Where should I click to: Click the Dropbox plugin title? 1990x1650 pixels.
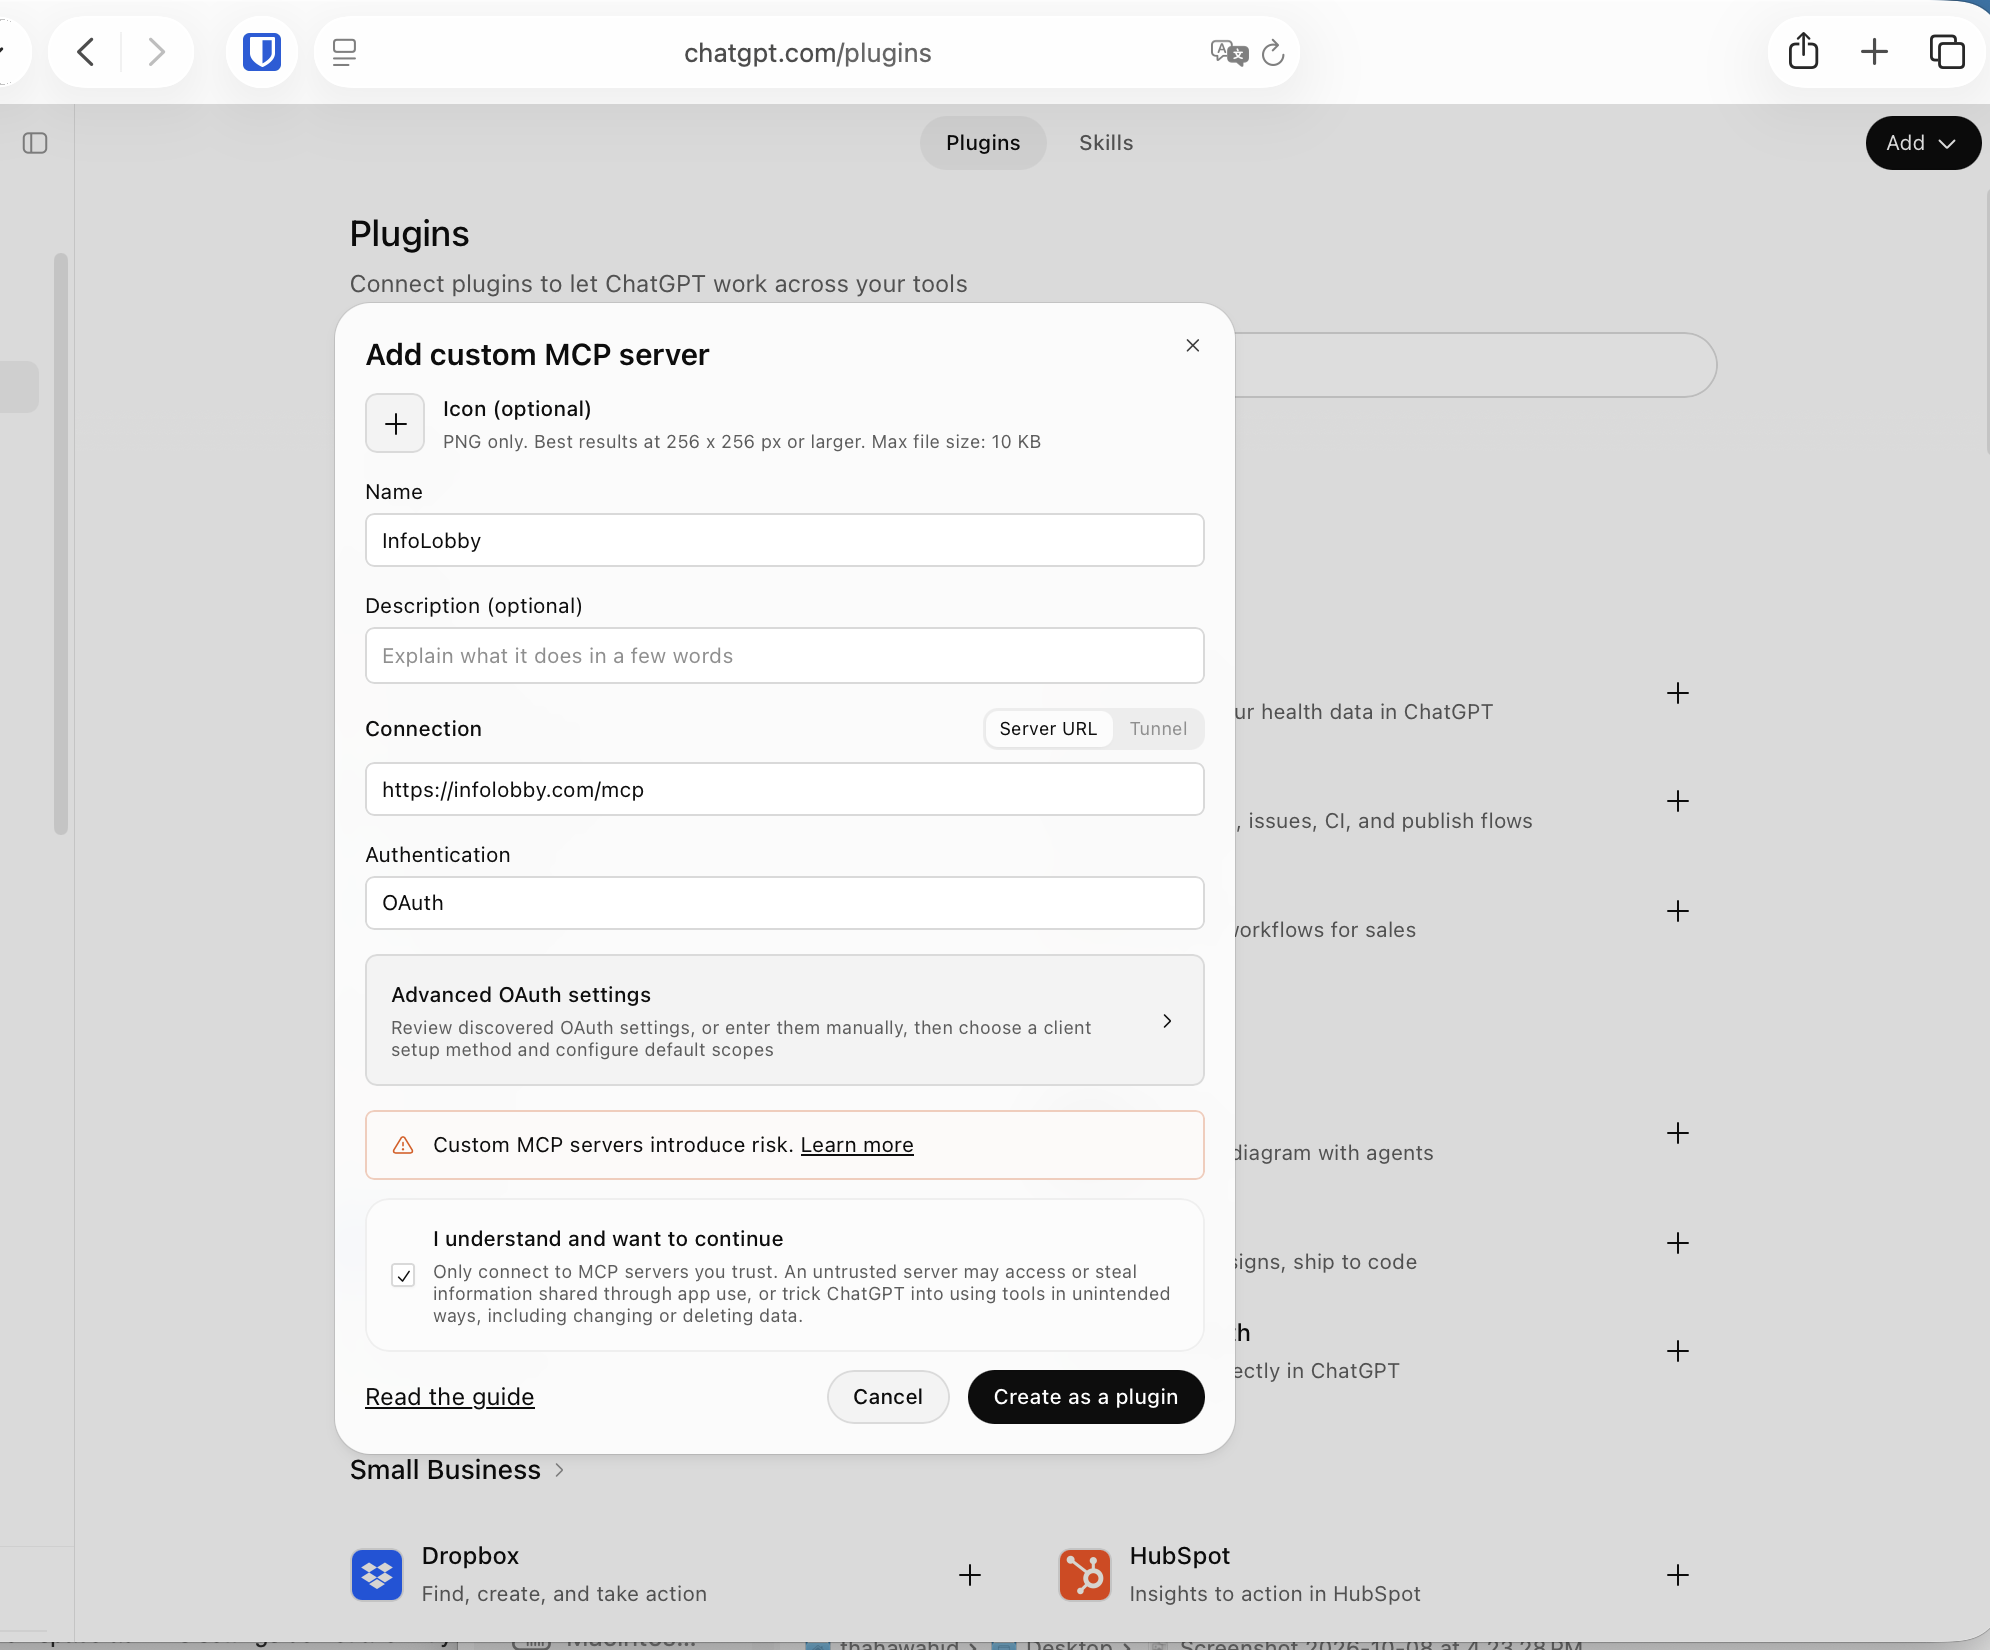[x=470, y=1556]
